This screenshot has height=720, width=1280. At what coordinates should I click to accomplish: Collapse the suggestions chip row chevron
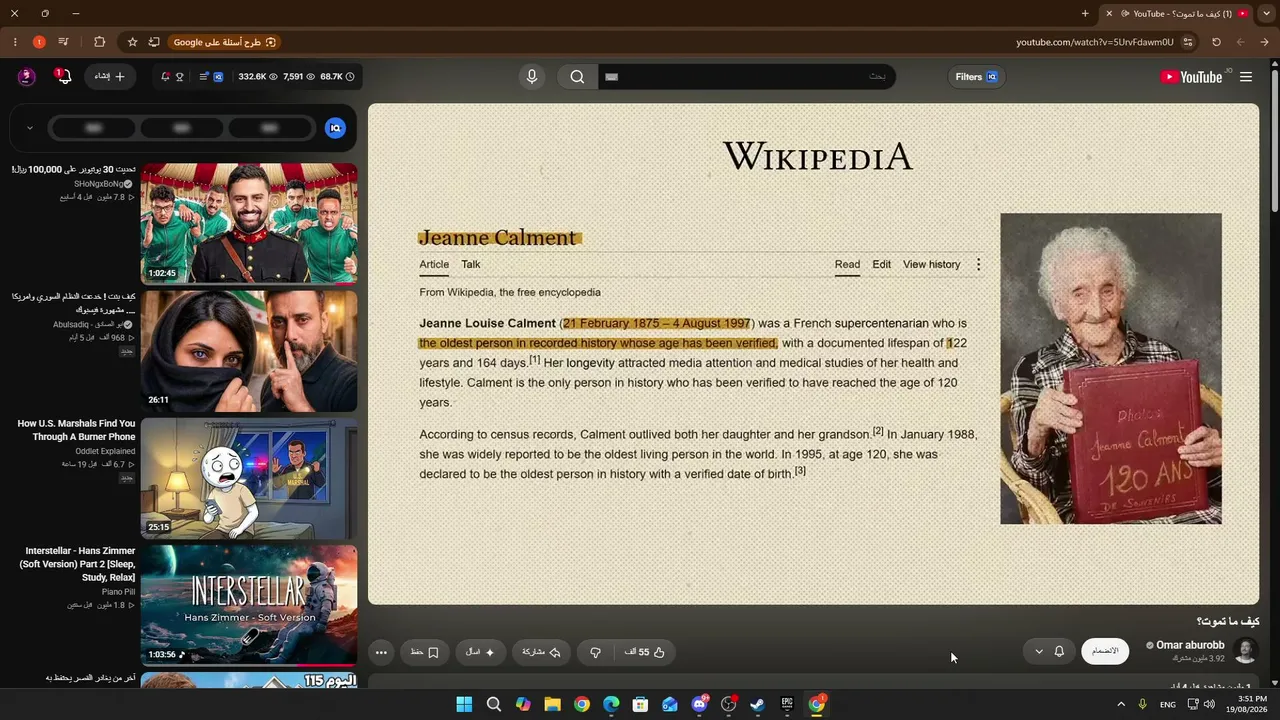point(30,128)
